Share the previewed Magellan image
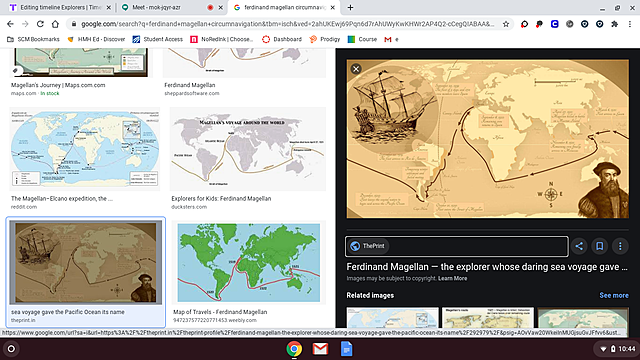 tap(579, 246)
